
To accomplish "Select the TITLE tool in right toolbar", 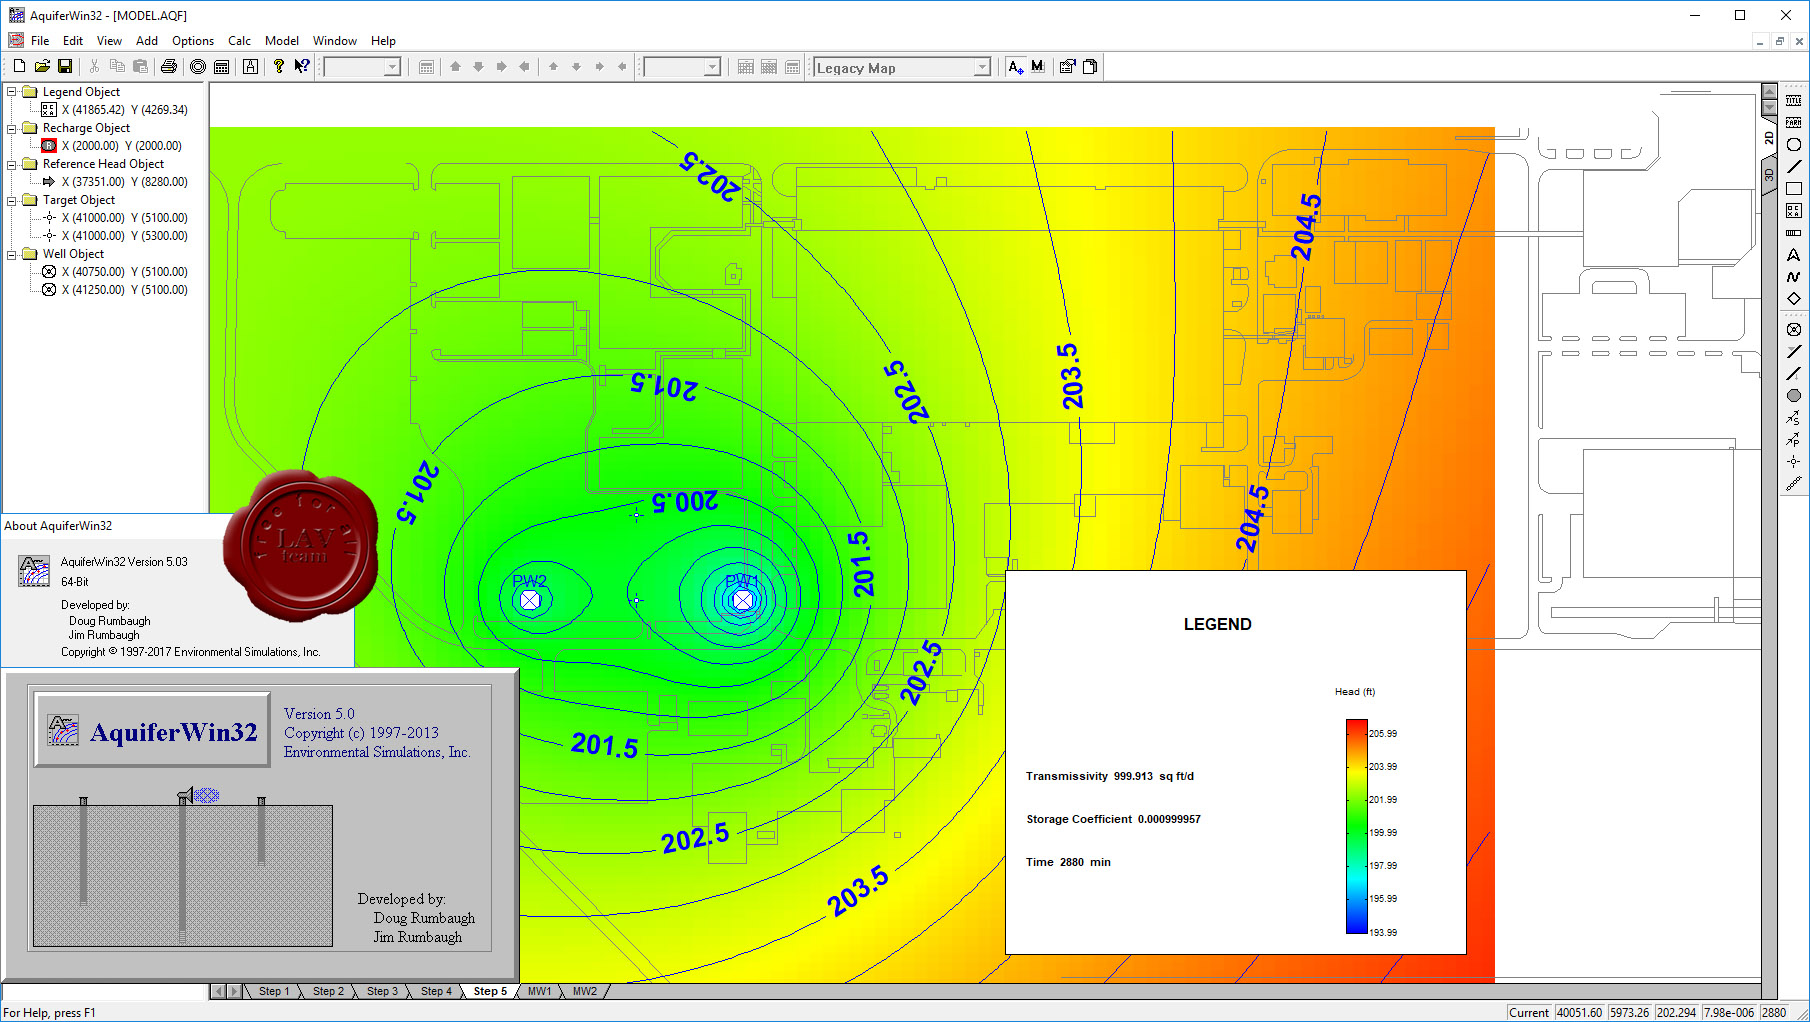I will (1794, 101).
